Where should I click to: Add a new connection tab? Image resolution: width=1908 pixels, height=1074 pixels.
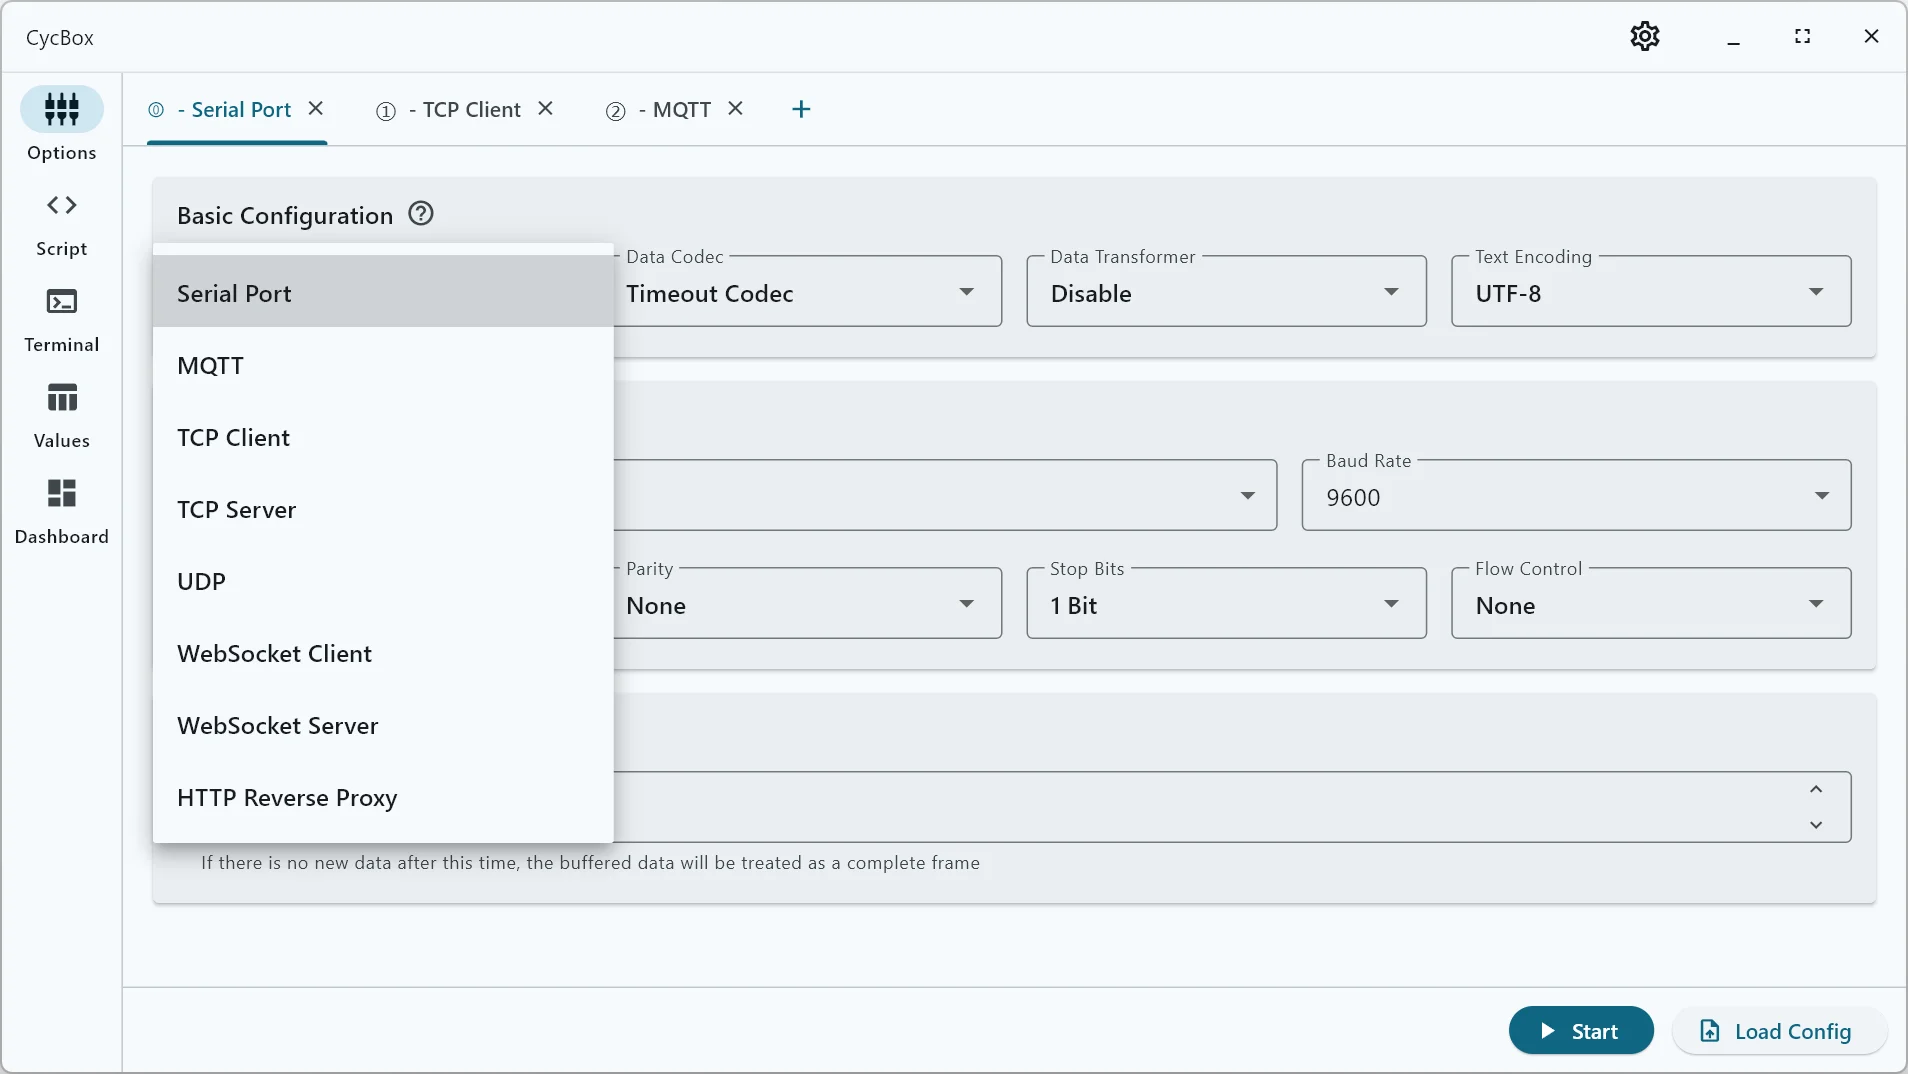tap(801, 110)
